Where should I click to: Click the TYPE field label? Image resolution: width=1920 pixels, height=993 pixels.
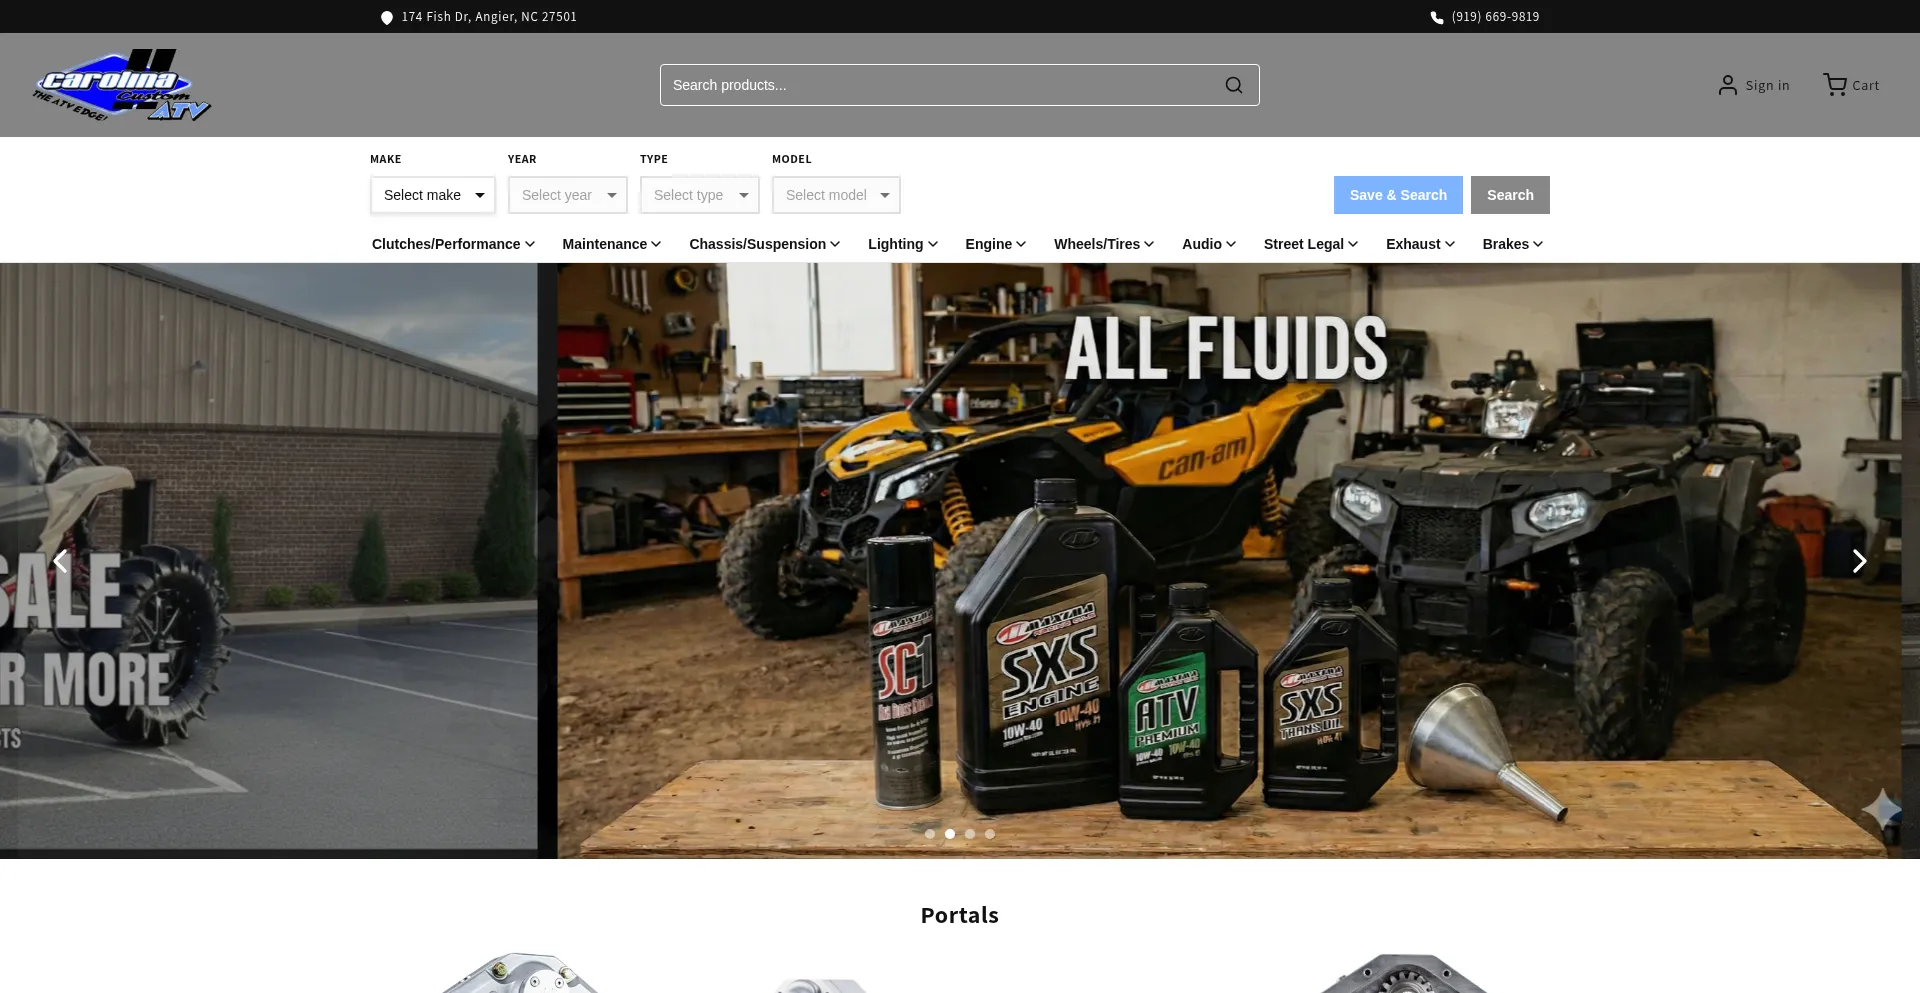tap(654, 159)
